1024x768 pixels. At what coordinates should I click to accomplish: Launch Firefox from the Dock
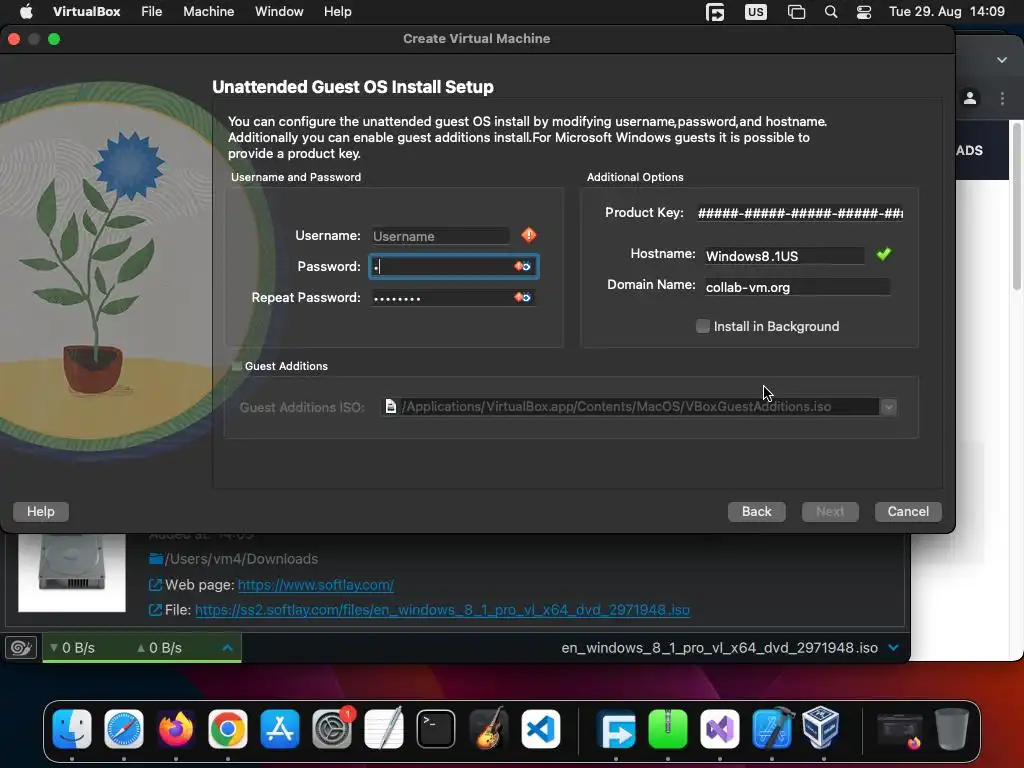tap(176, 728)
